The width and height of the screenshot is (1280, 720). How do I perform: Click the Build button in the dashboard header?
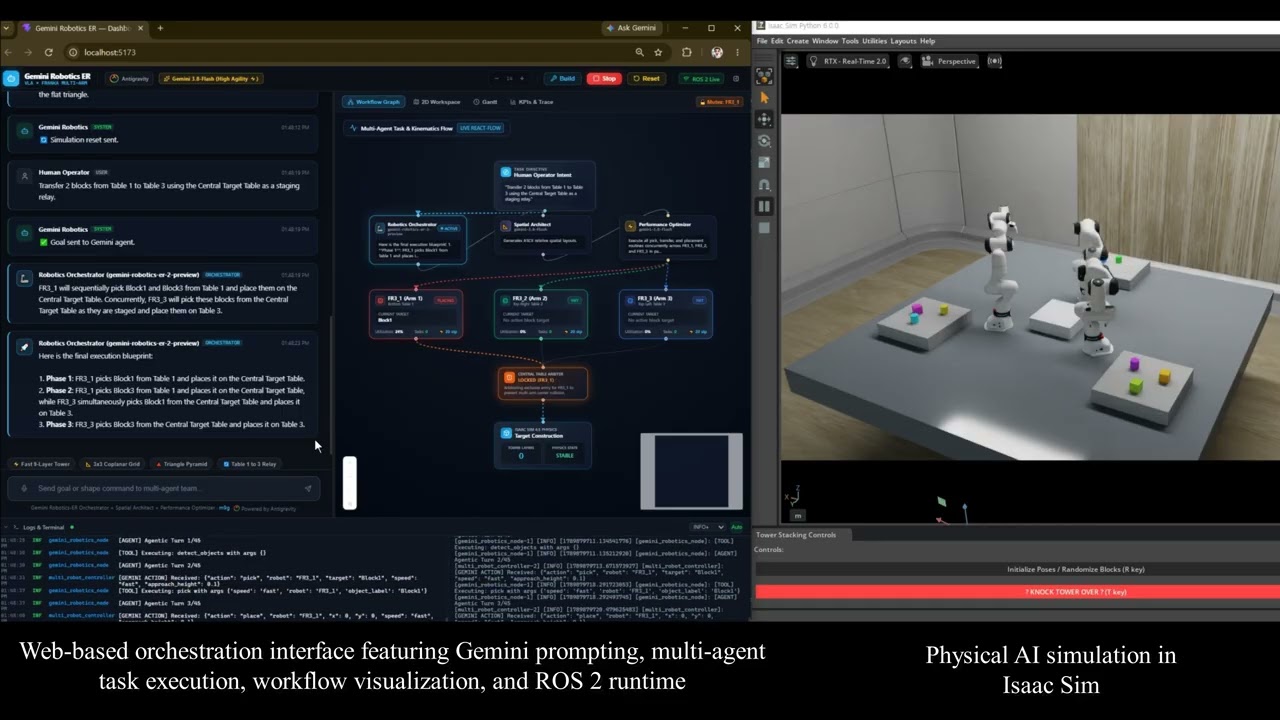pos(562,78)
